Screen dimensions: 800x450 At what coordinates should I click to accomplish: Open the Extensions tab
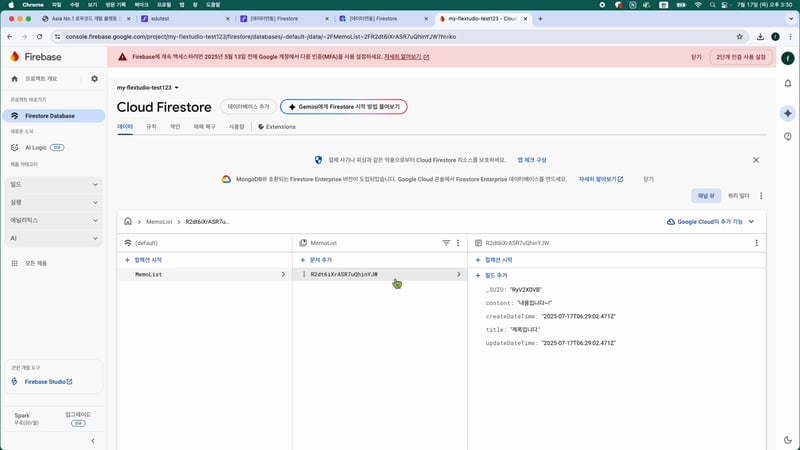pyautogui.click(x=276, y=127)
